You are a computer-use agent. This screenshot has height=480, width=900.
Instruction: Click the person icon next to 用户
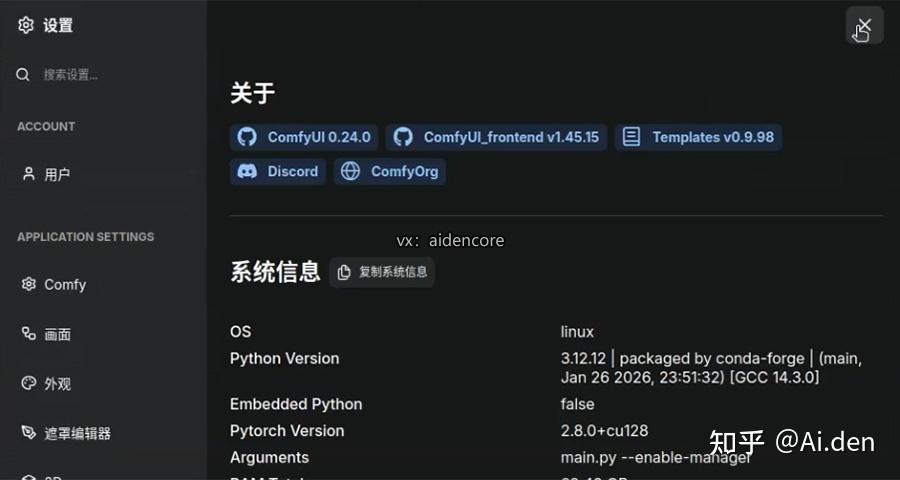coord(29,173)
